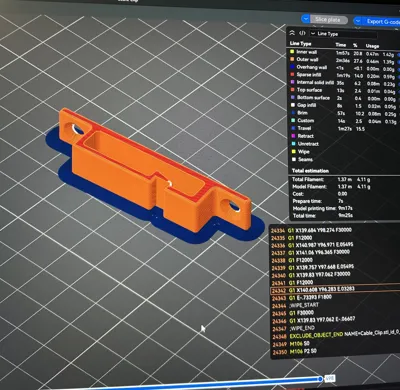Click the white Gap infill legend icon
The height and width of the screenshot is (390, 400).
coord(293,105)
